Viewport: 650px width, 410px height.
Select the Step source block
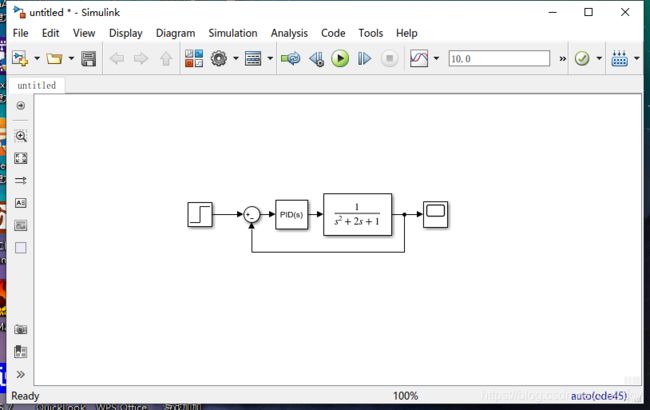pyautogui.click(x=200, y=214)
